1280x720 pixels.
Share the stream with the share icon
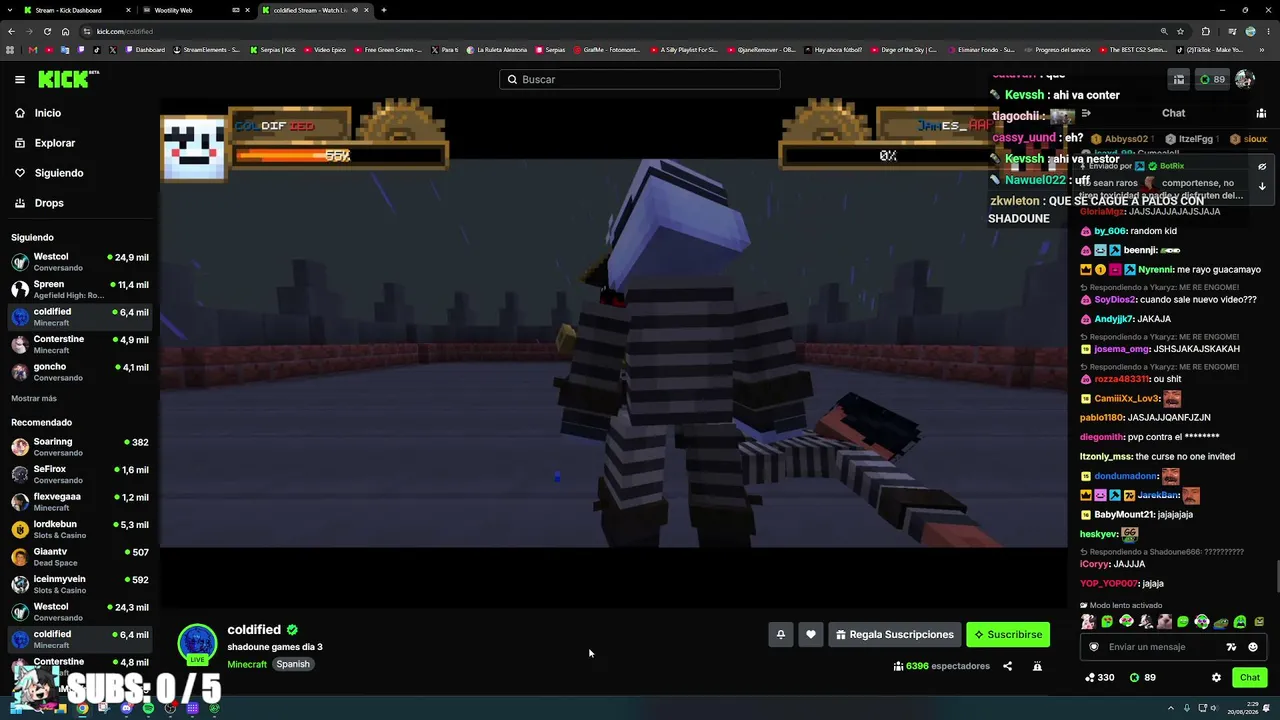[1007, 666]
